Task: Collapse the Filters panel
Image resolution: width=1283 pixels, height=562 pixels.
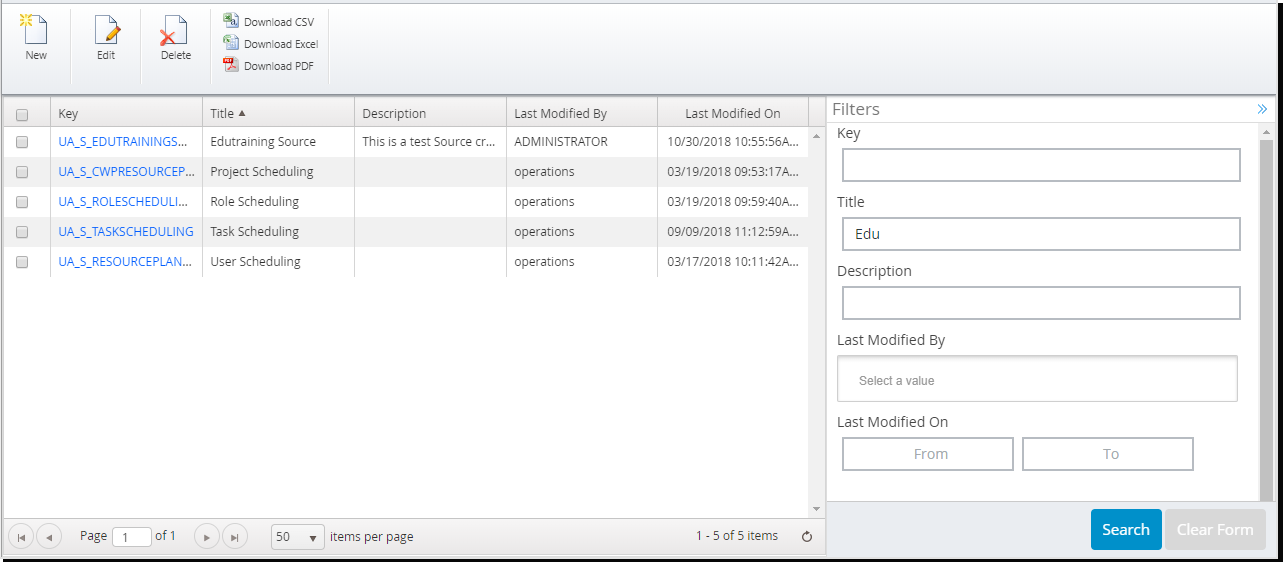Action: [x=1262, y=109]
